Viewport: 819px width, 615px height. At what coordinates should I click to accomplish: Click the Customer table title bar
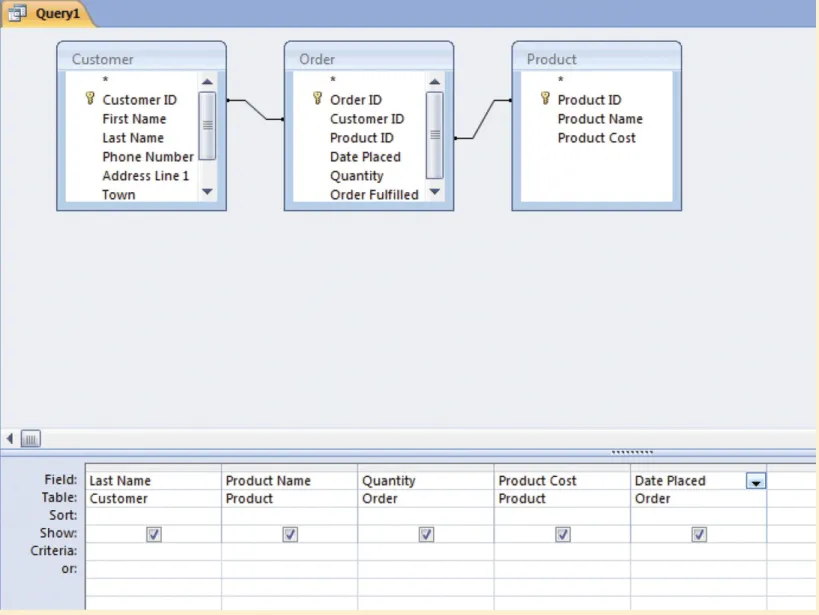point(142,58)
